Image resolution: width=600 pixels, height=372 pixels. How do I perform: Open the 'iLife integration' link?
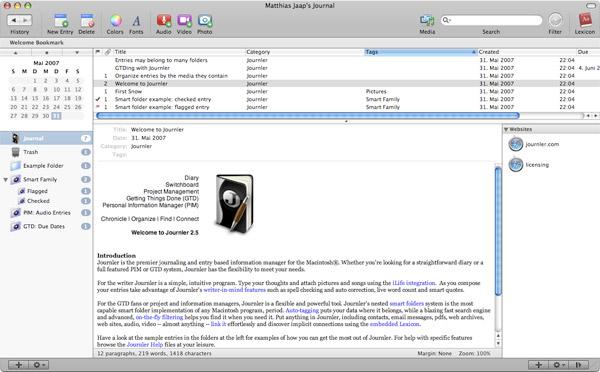[x=414, y=283]
